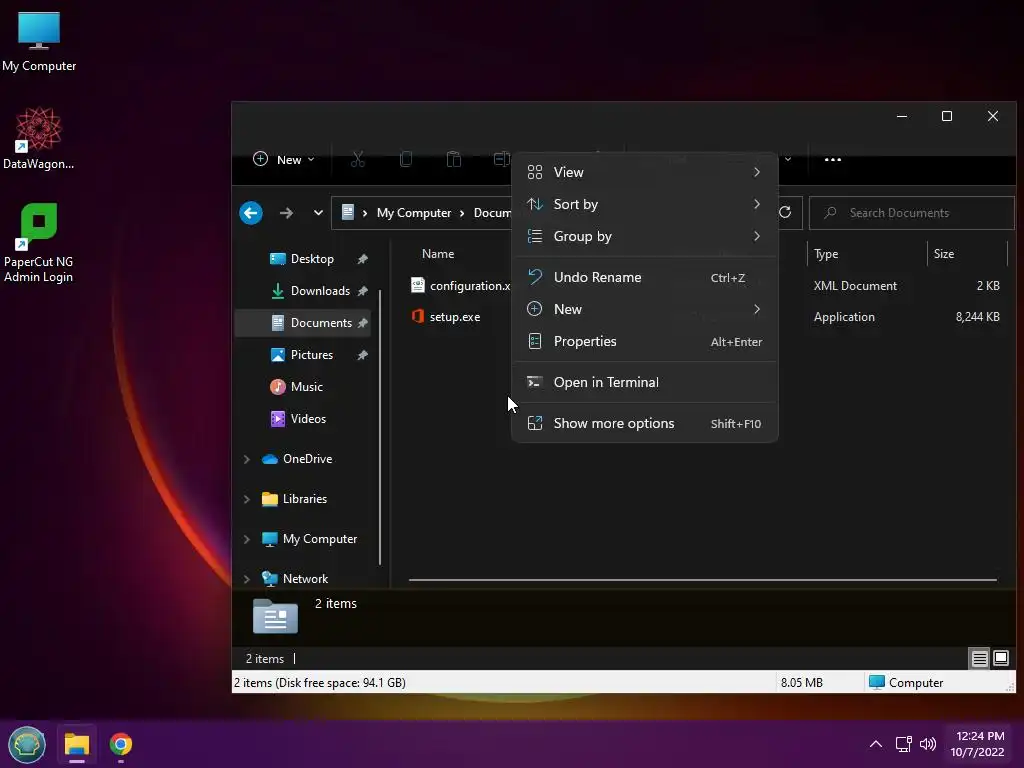Open the volume speaker tray icon
Image resolution: width=1024 pixels, height=768 pixels.
tap(928, 744)
